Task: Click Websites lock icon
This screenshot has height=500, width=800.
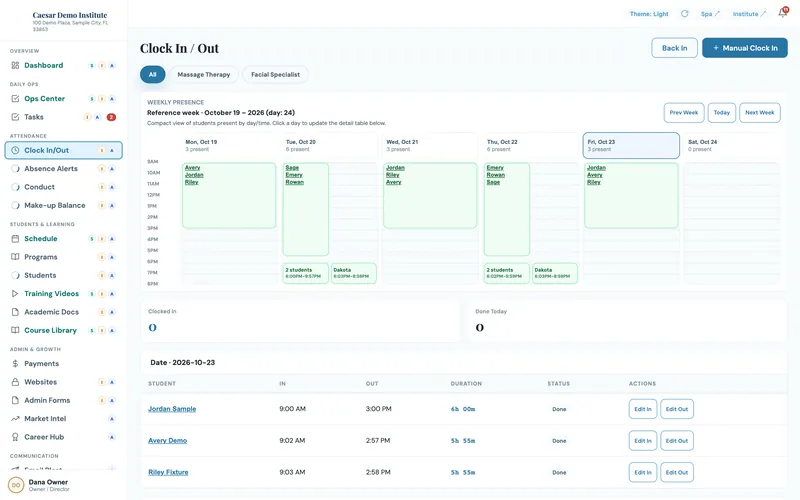Action: [x=15, y=382]
